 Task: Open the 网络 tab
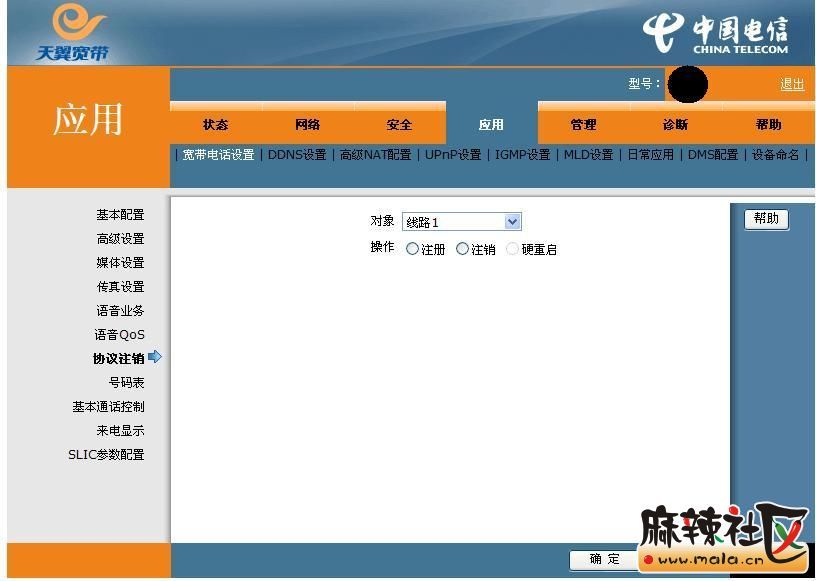[x=307, y=125]
